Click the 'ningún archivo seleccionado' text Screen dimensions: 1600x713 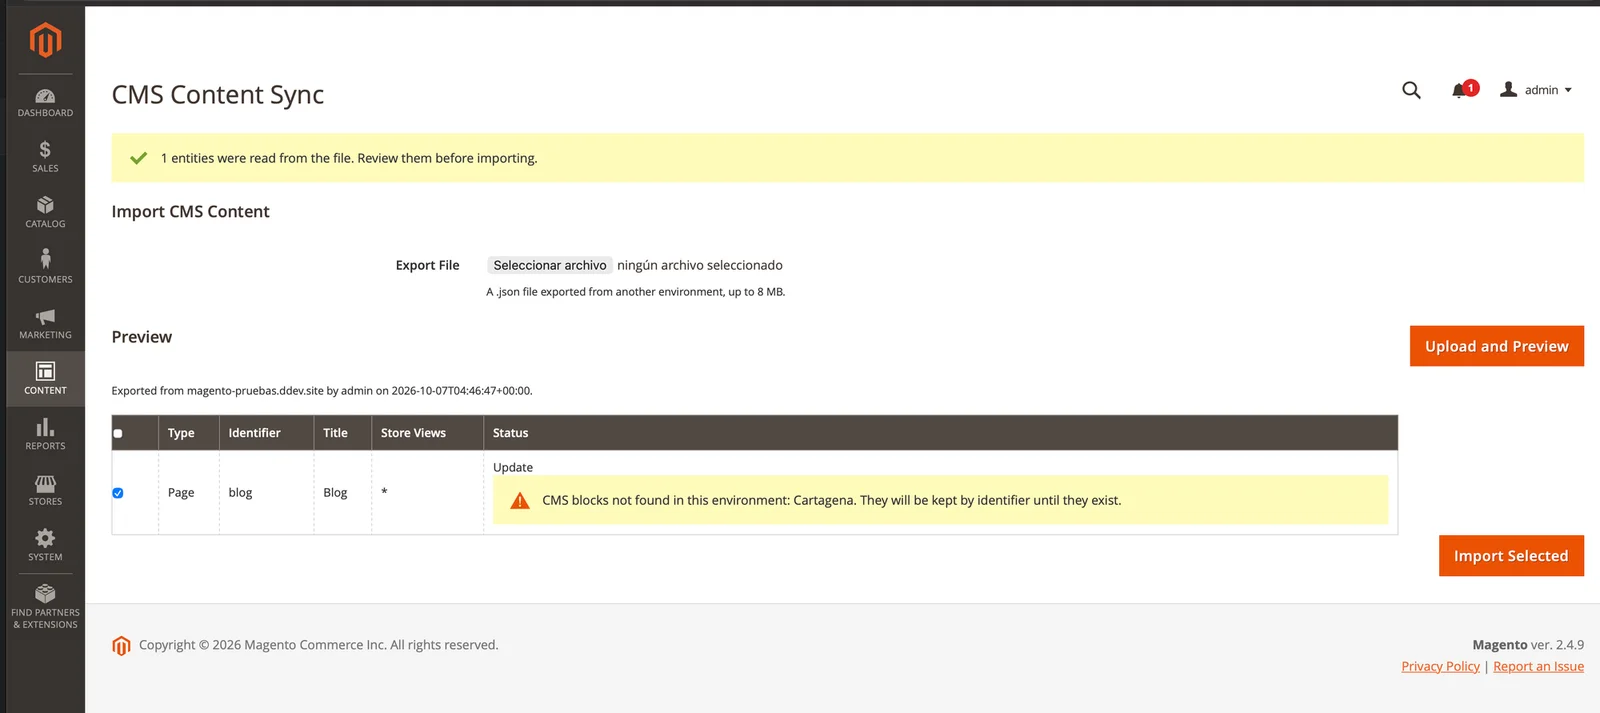700,265
